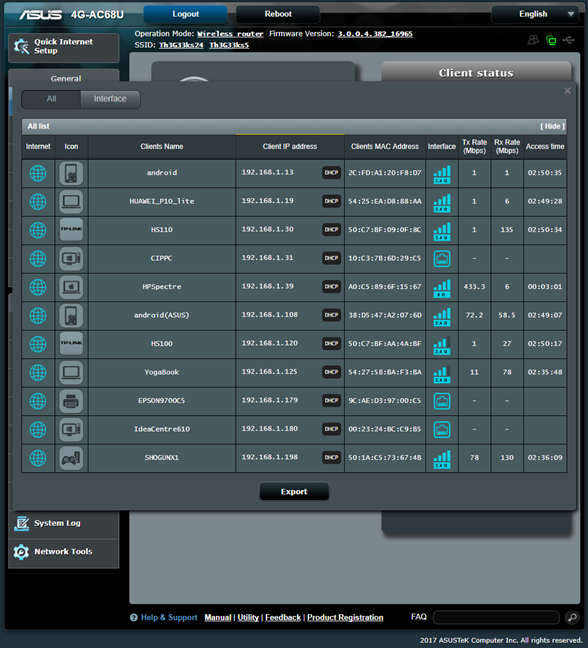This screenshot has height=648, width=588.
Task: Click the HPSpectre device icon
Action: point(71,287)
